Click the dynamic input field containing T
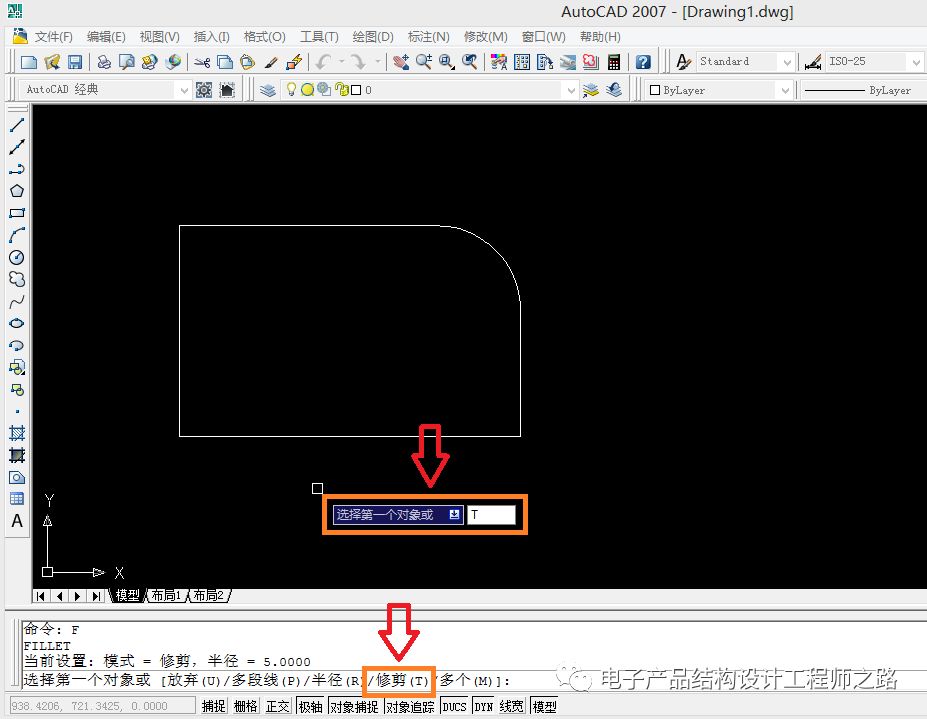 (x=491, y=514)
